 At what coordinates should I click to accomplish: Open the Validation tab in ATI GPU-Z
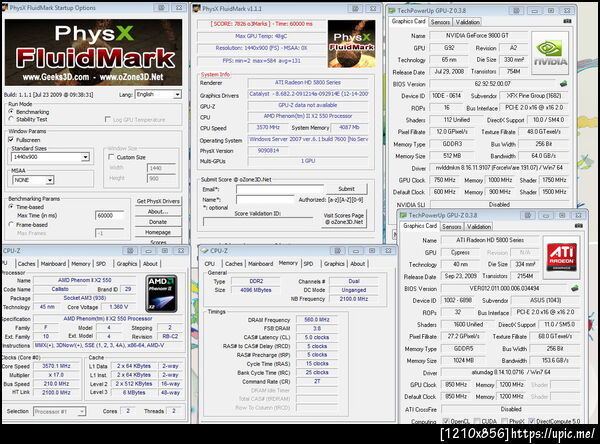(x=479, y=227)
